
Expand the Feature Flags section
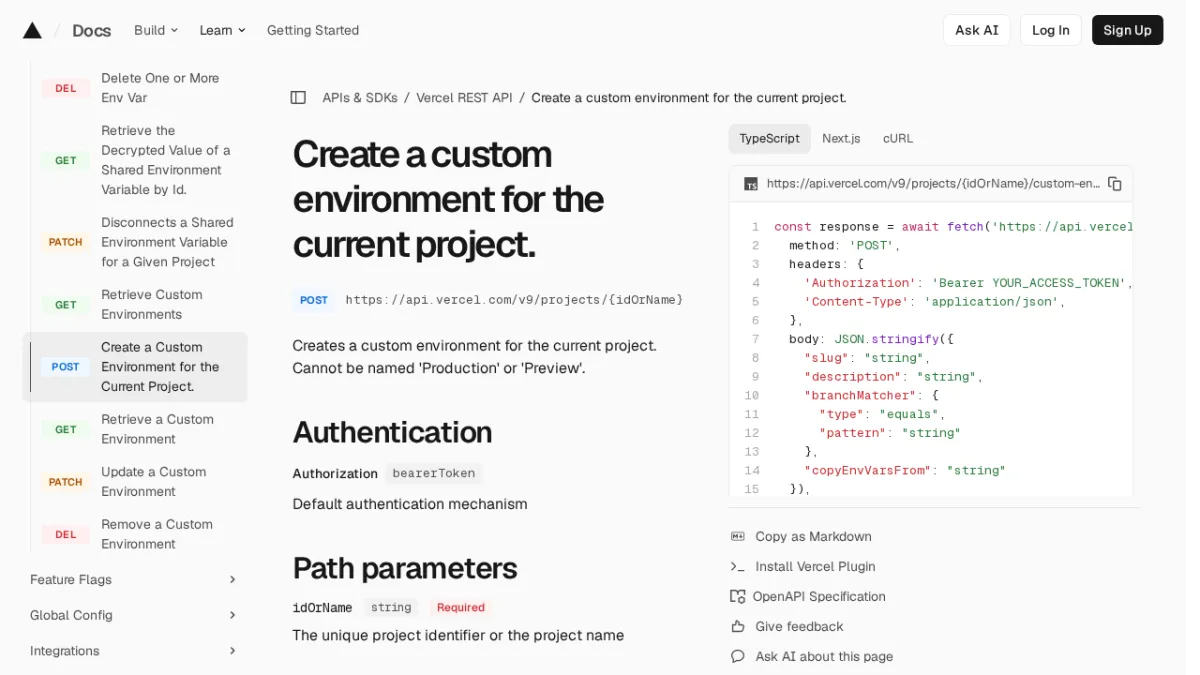(x=134, y=580)
